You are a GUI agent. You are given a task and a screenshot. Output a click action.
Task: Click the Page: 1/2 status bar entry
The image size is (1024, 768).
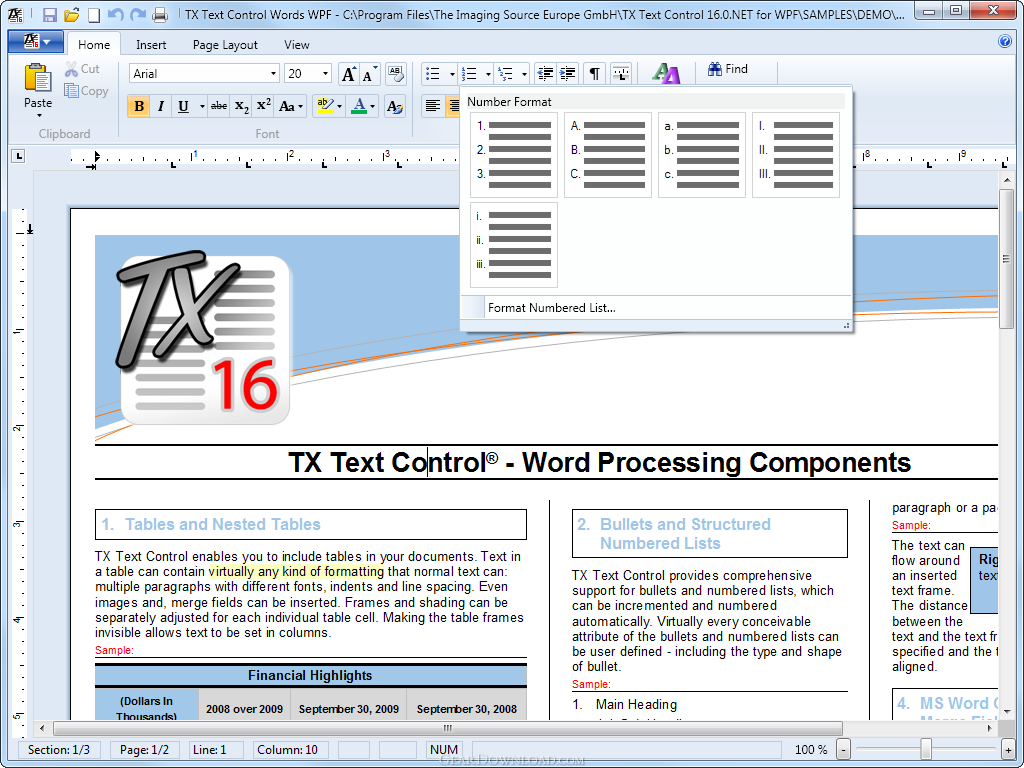pos(145,750)
